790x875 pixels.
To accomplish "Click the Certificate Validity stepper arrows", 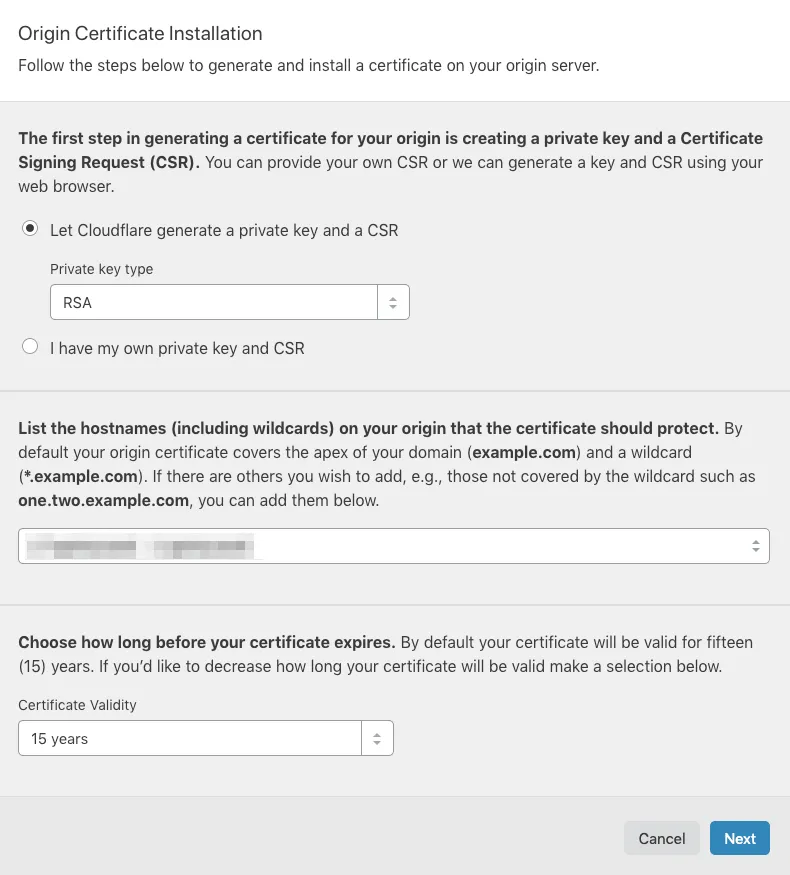I will [377, 736].
